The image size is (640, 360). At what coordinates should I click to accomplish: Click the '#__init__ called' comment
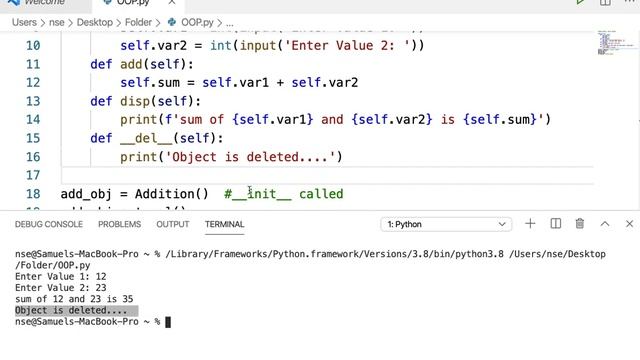point(284,194)
